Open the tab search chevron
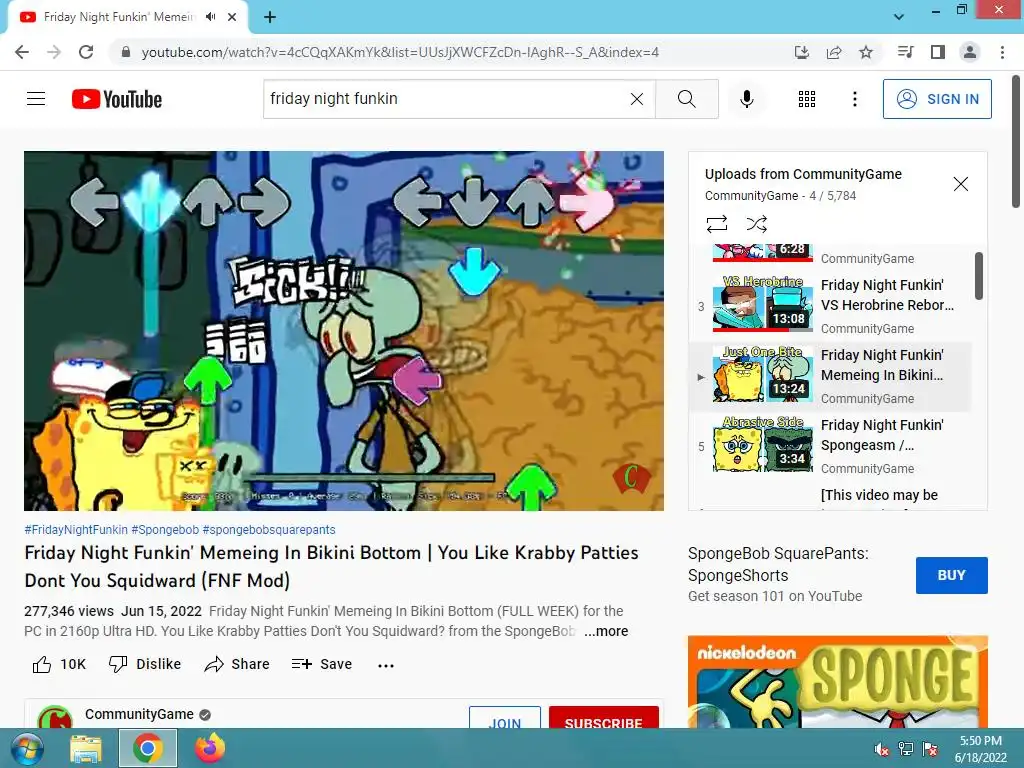Screen dimensions: 1024x768 [x=899, y=17]
